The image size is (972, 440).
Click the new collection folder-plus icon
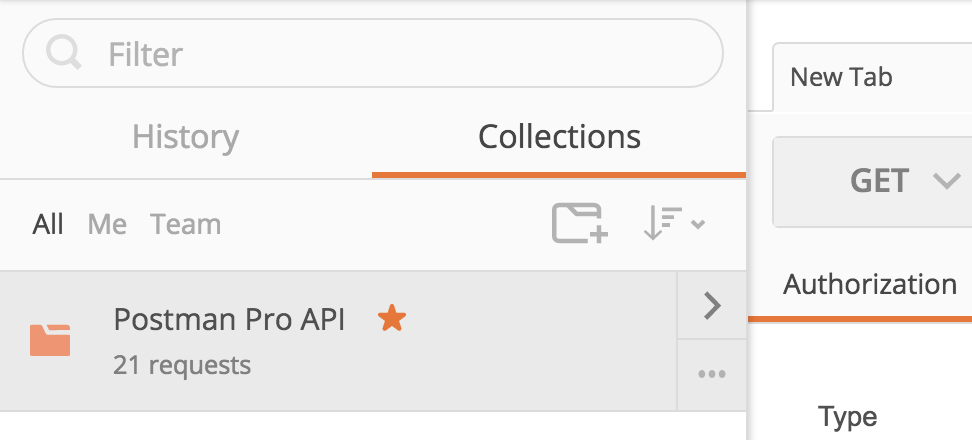pyautogui.click(x=580, y=223)
